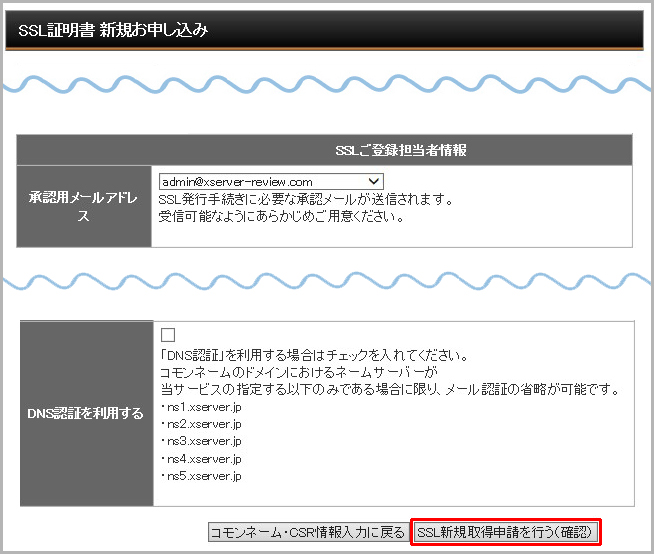
Task: Open the approval email address dropdown
Action: click(x=270, y=181)
